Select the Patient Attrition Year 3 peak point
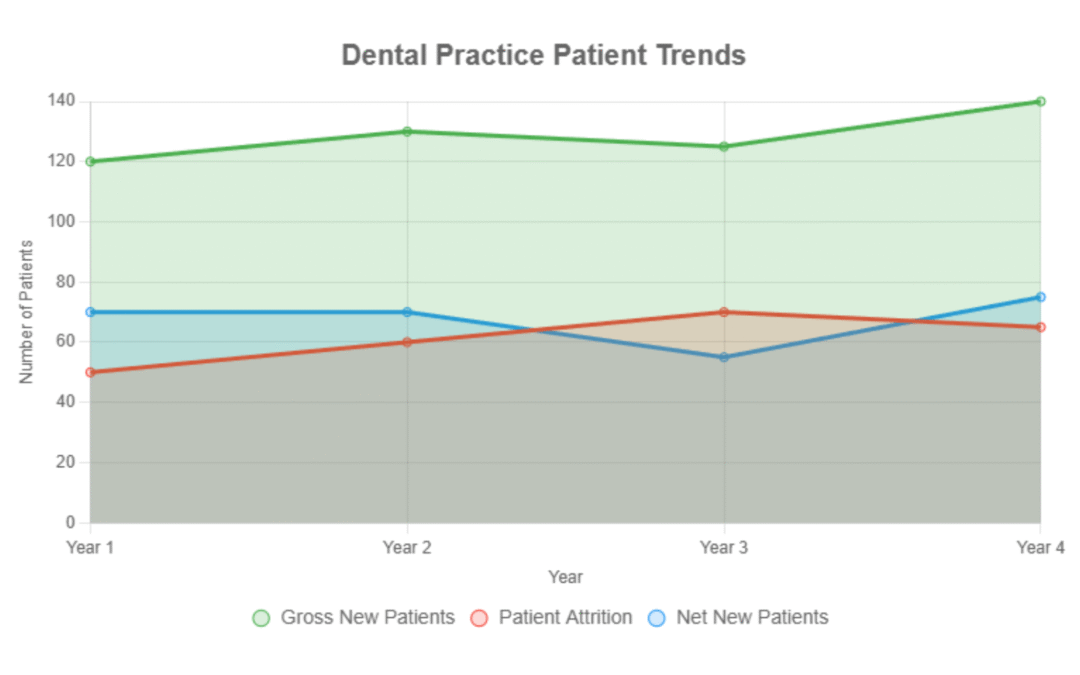Image resolution: width=1080 pixels, height=675 pixels. tap(724, 312)
